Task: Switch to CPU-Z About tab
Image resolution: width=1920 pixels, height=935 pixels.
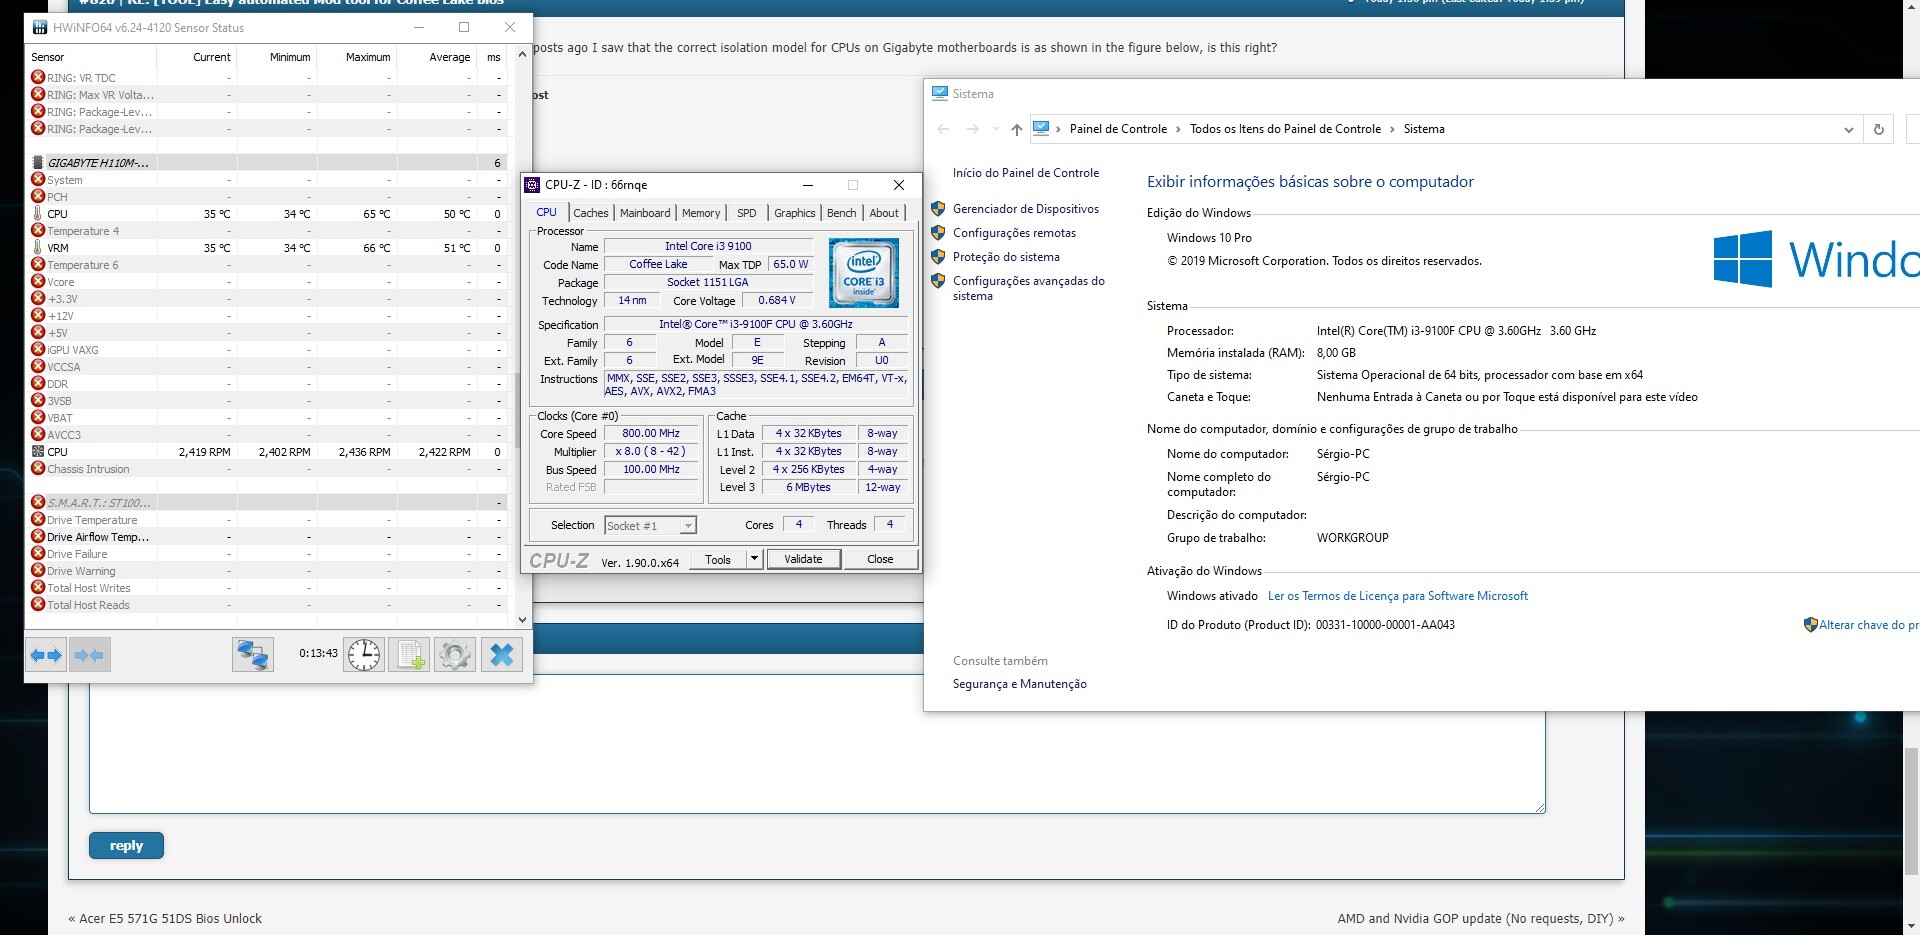Action: click(x=884, y=213)
